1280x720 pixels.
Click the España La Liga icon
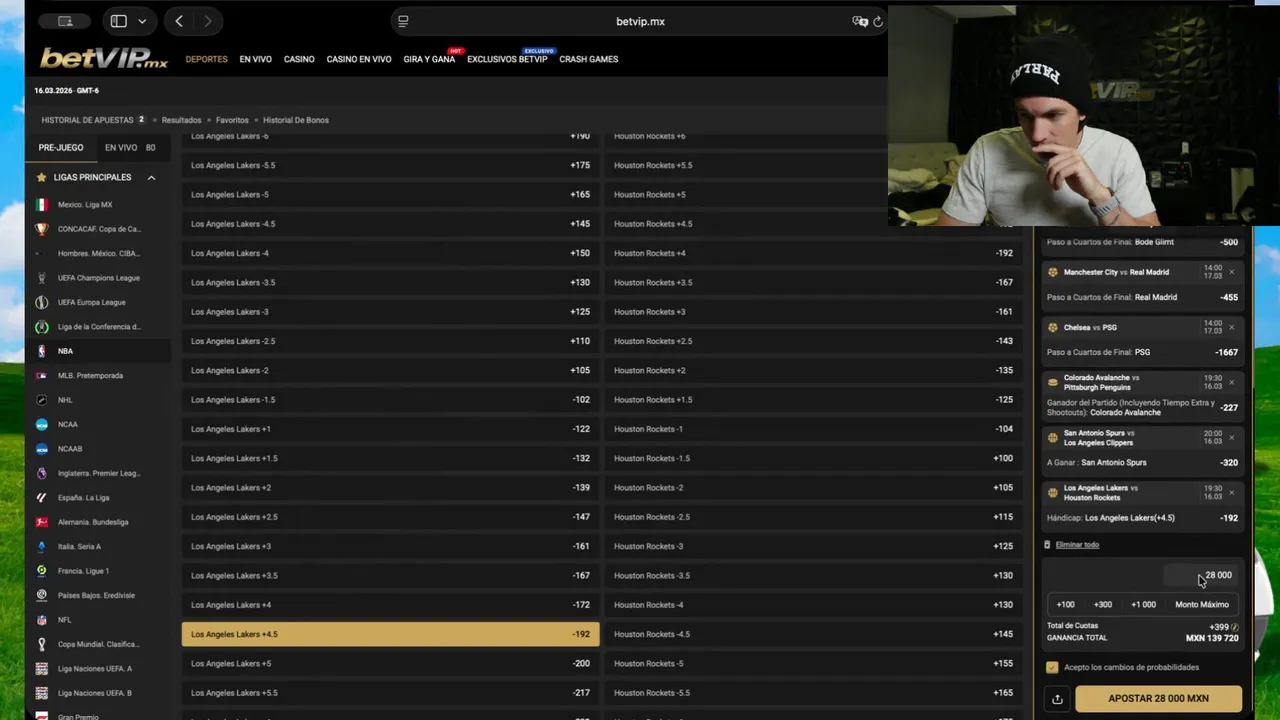[x=41, y=497]
